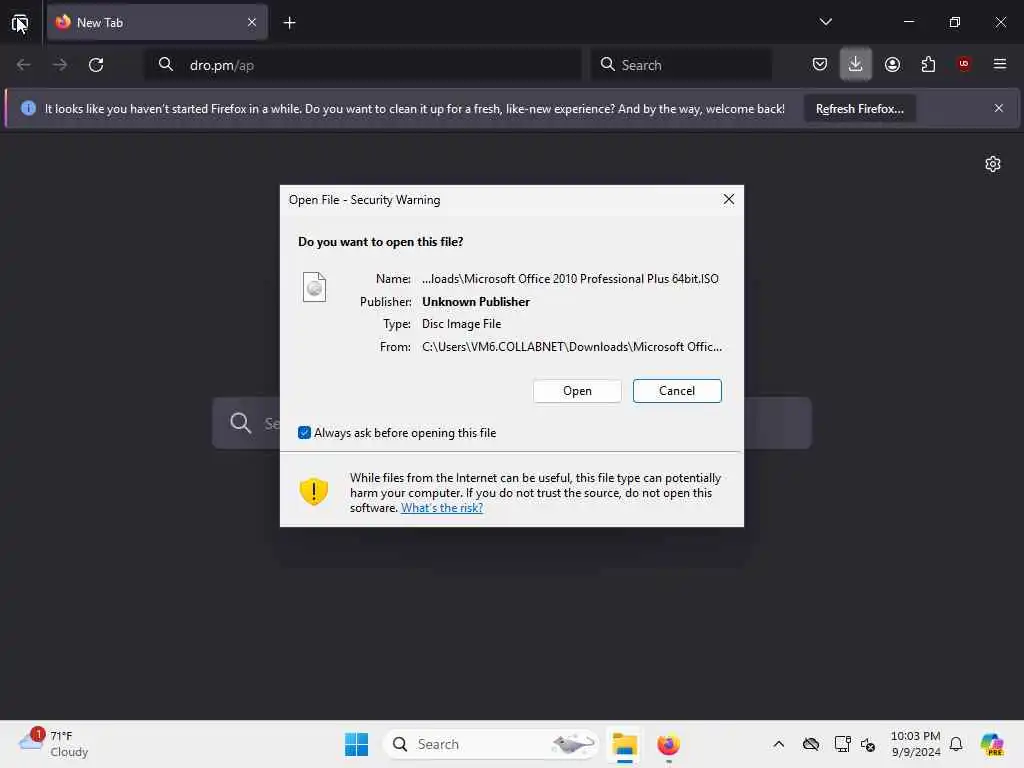1024x768 pixels.
Task: Click the OneDrive cloud tray icon
Action: pos(810,744)
